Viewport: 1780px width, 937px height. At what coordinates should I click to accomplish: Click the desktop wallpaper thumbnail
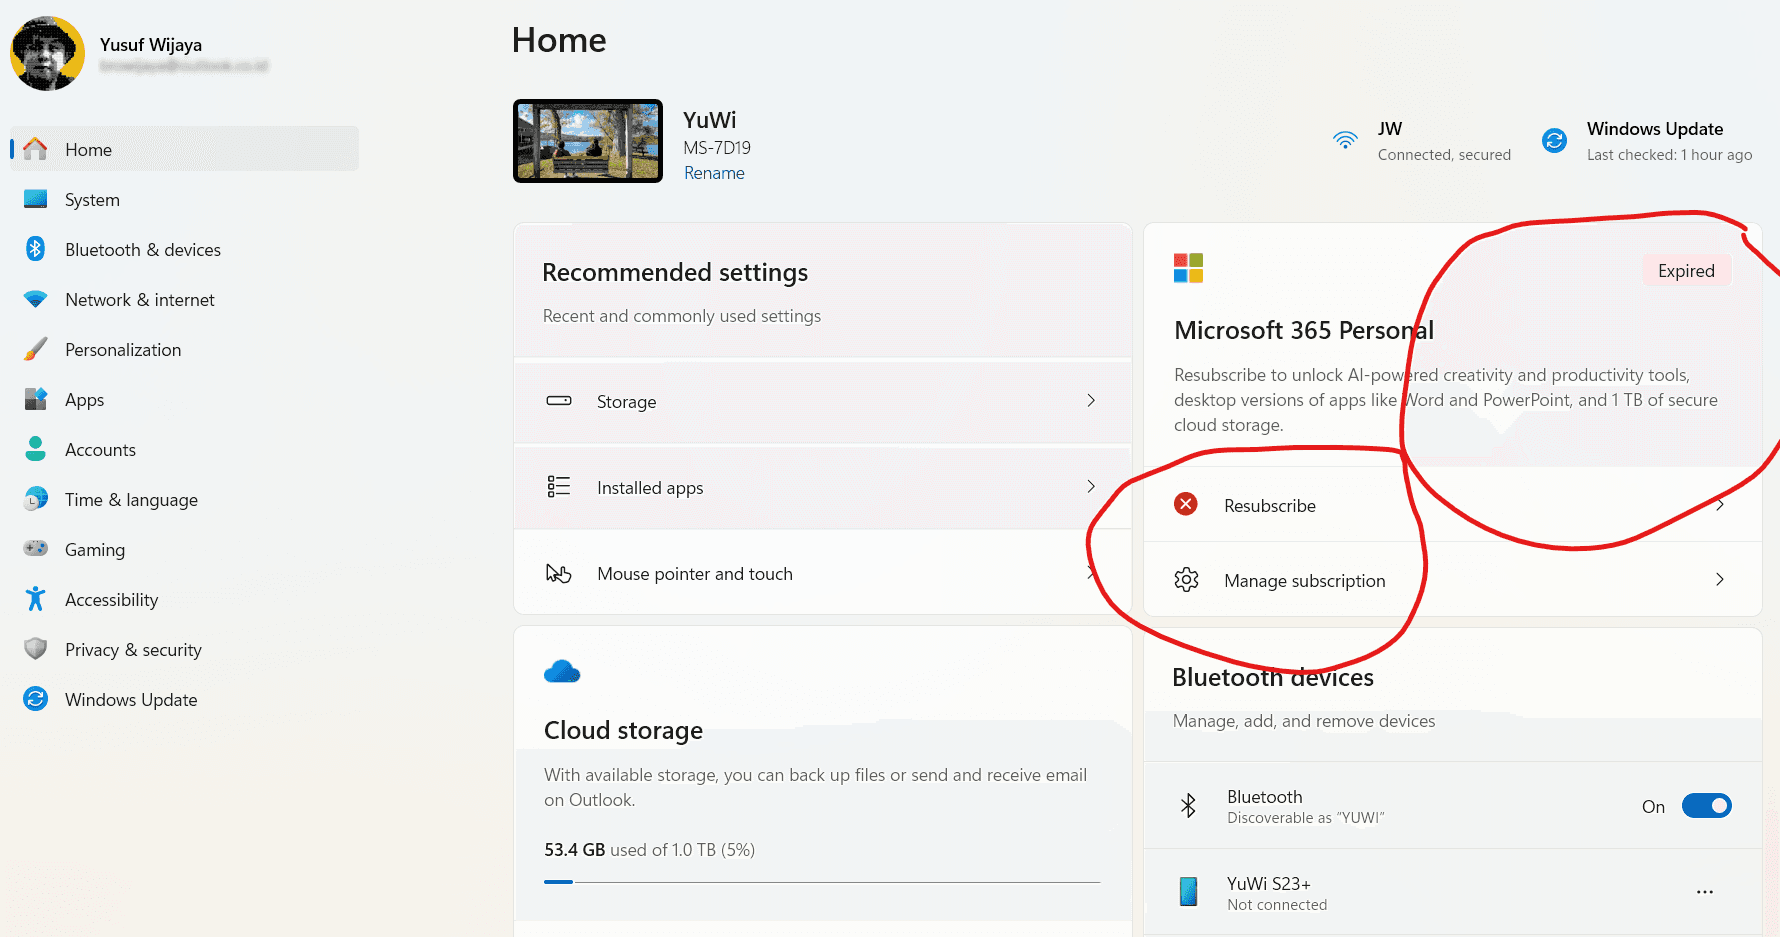pos(588,141)
